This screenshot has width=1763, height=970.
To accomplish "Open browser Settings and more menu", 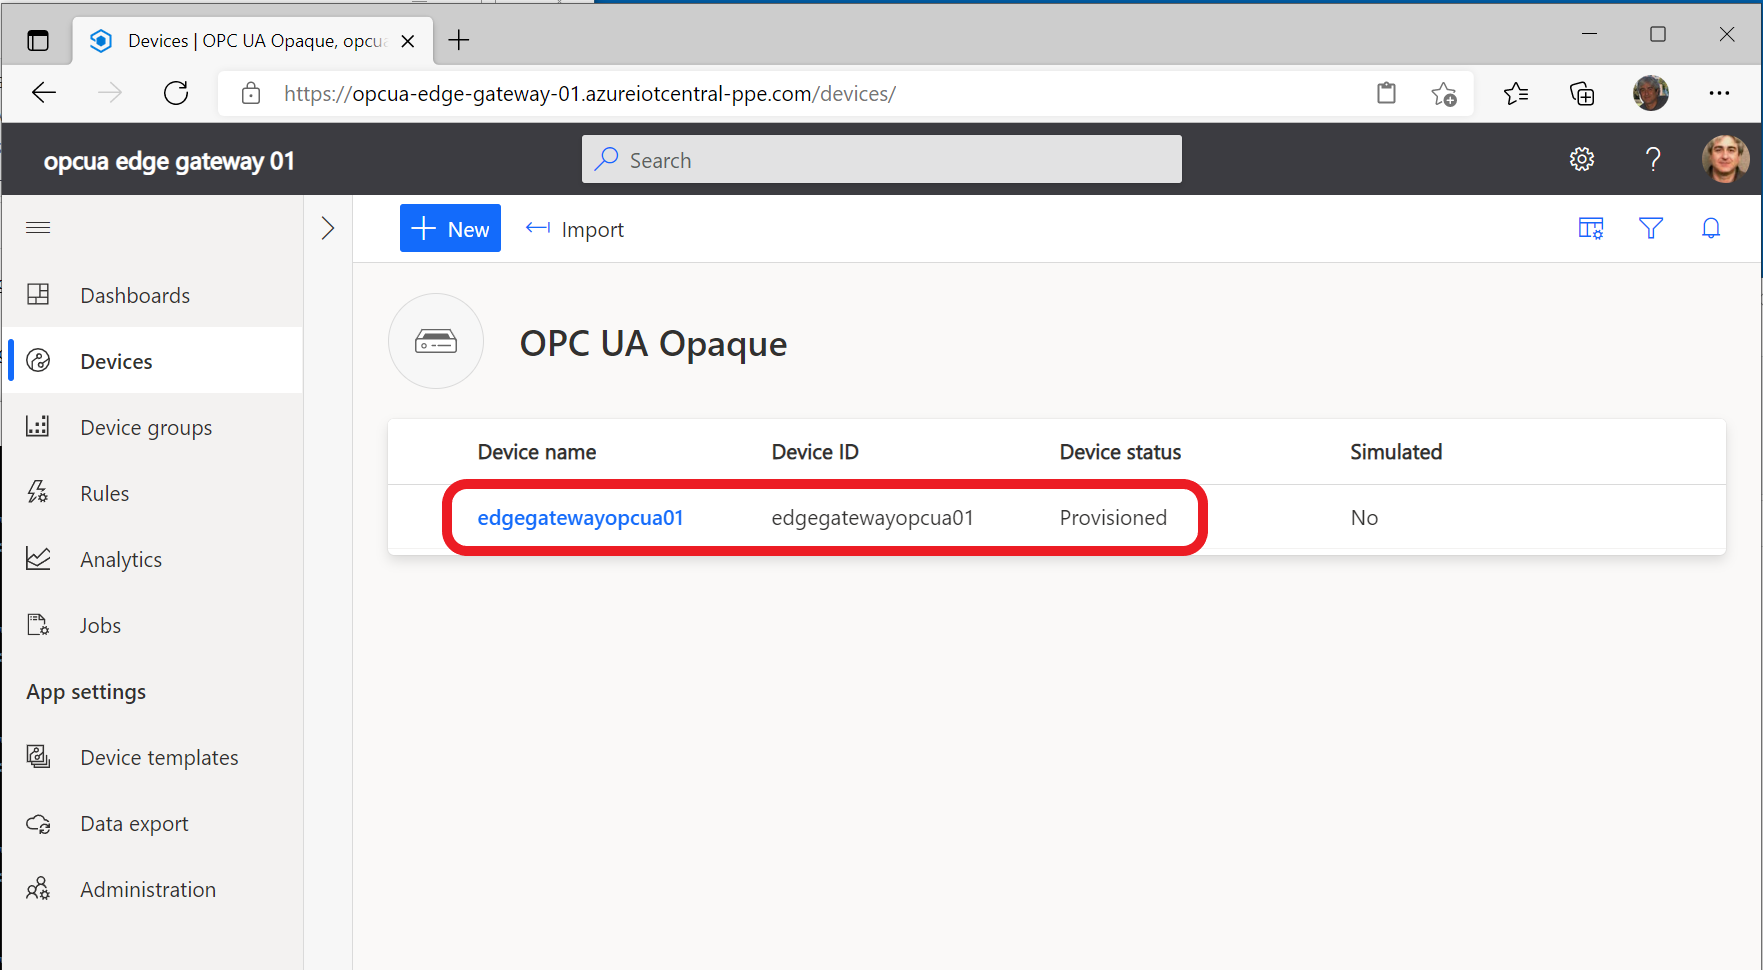I will pyautogui.click(x=1719, y=93).
